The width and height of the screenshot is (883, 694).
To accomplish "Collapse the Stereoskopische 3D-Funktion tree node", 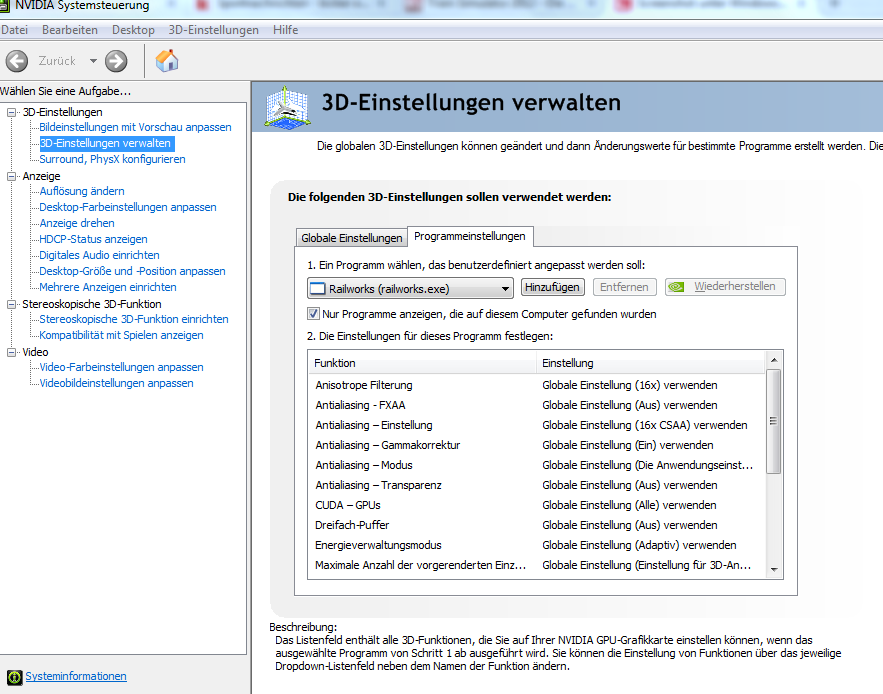I will (x=12, y=304).
